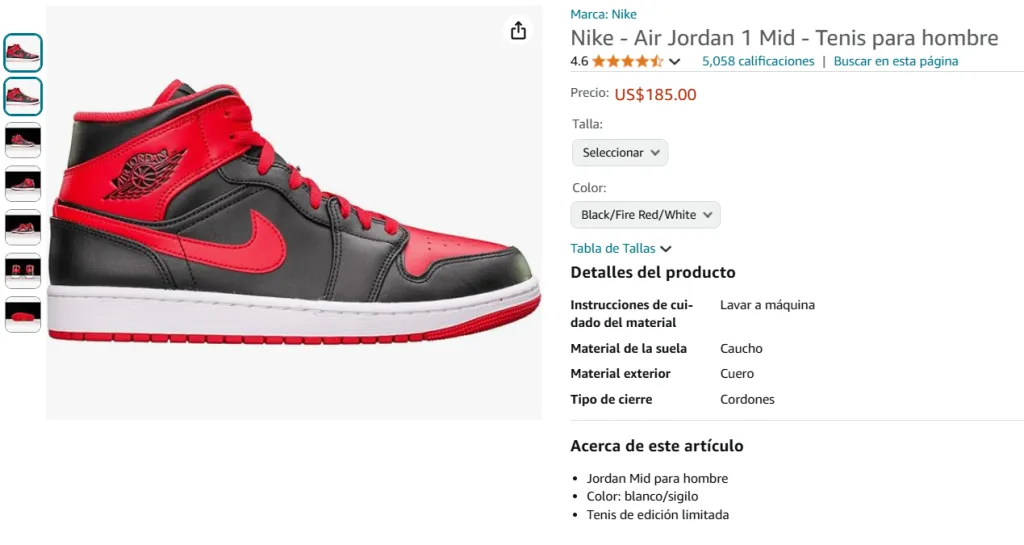Click the US$185.00 price
The height and width of the screenshot is (545, 1024).
pyautogui.click(x=655, y=95)
